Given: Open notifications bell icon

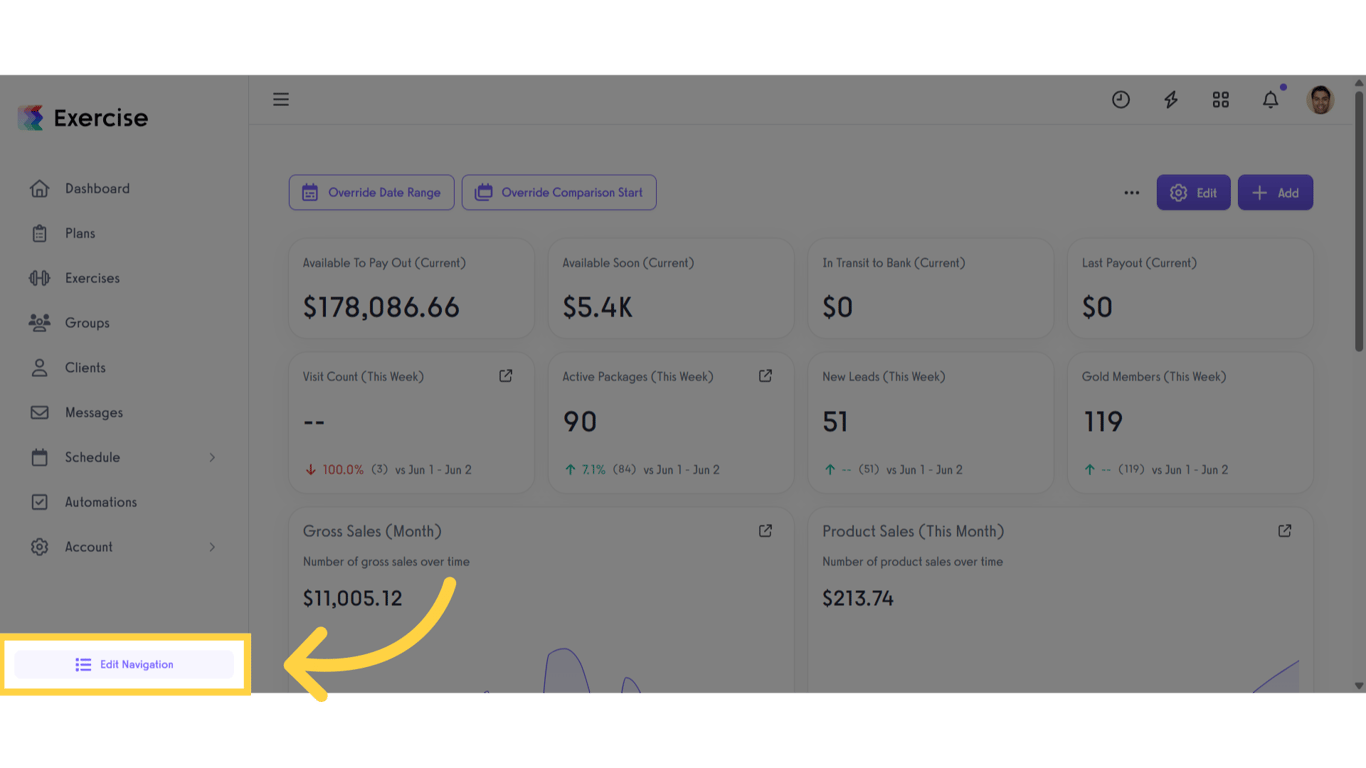Looking at the screenshot, I should click(1271, 99).
